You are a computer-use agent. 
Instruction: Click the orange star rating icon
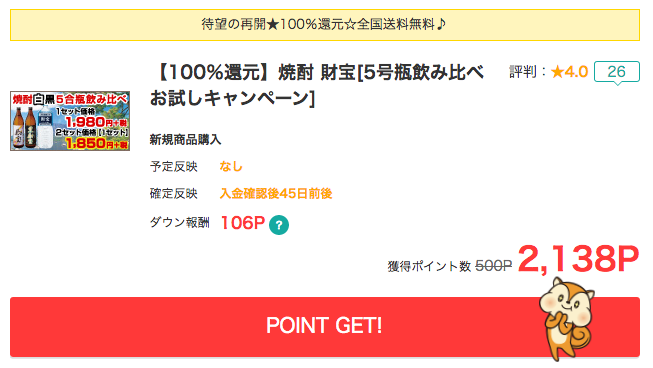tap(557, 72)
